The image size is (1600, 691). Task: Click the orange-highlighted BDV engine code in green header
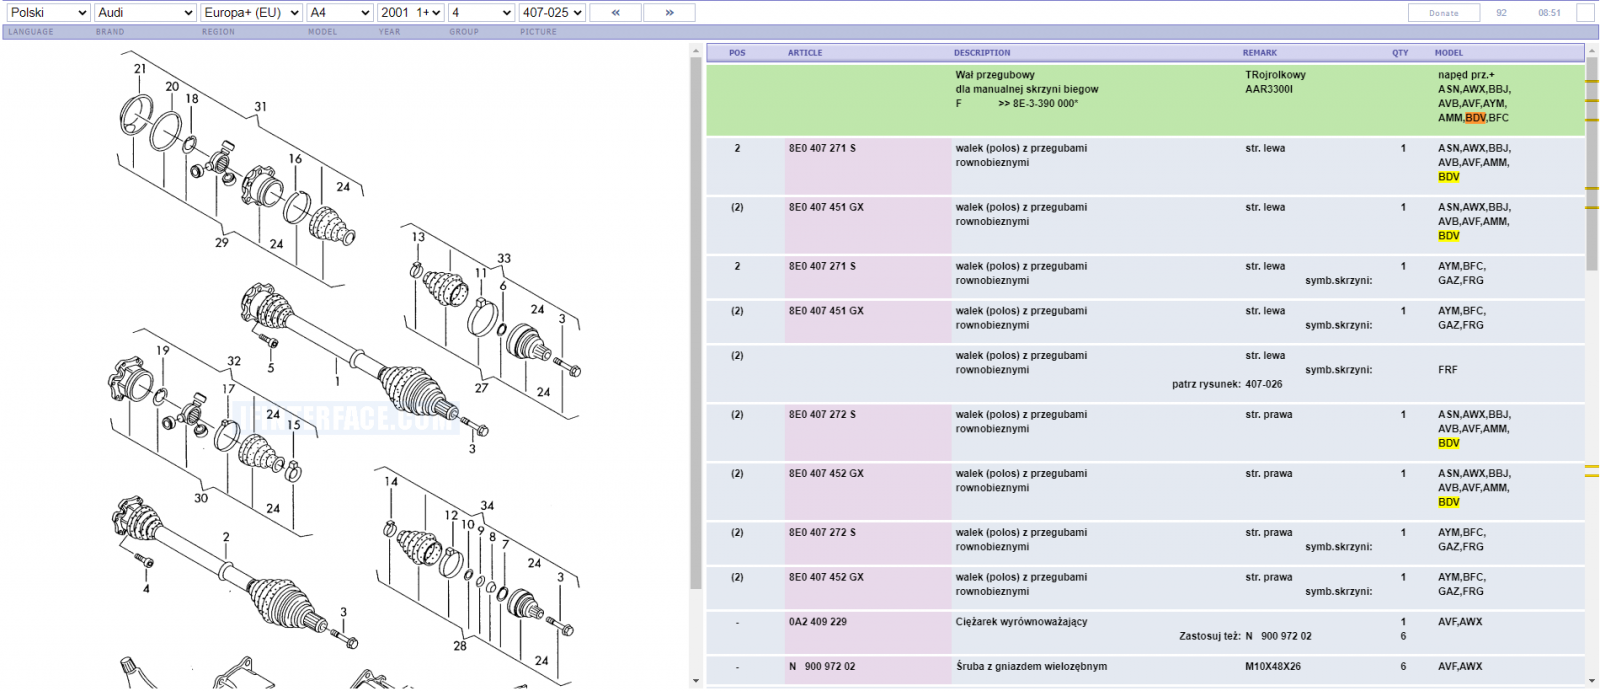[1476, 118]
